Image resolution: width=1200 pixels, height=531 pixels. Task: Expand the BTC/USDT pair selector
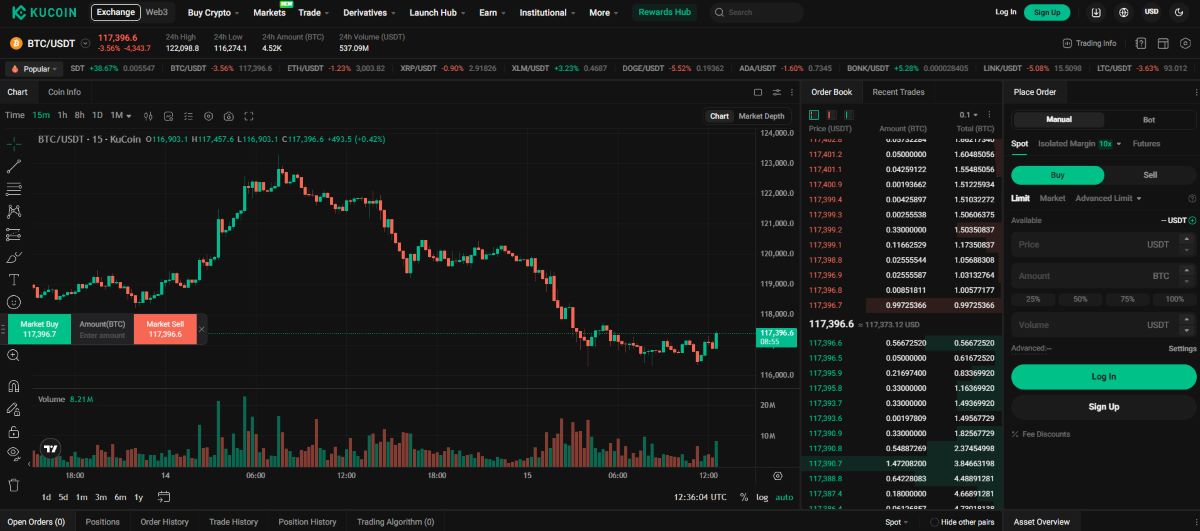tap(85, 43)
